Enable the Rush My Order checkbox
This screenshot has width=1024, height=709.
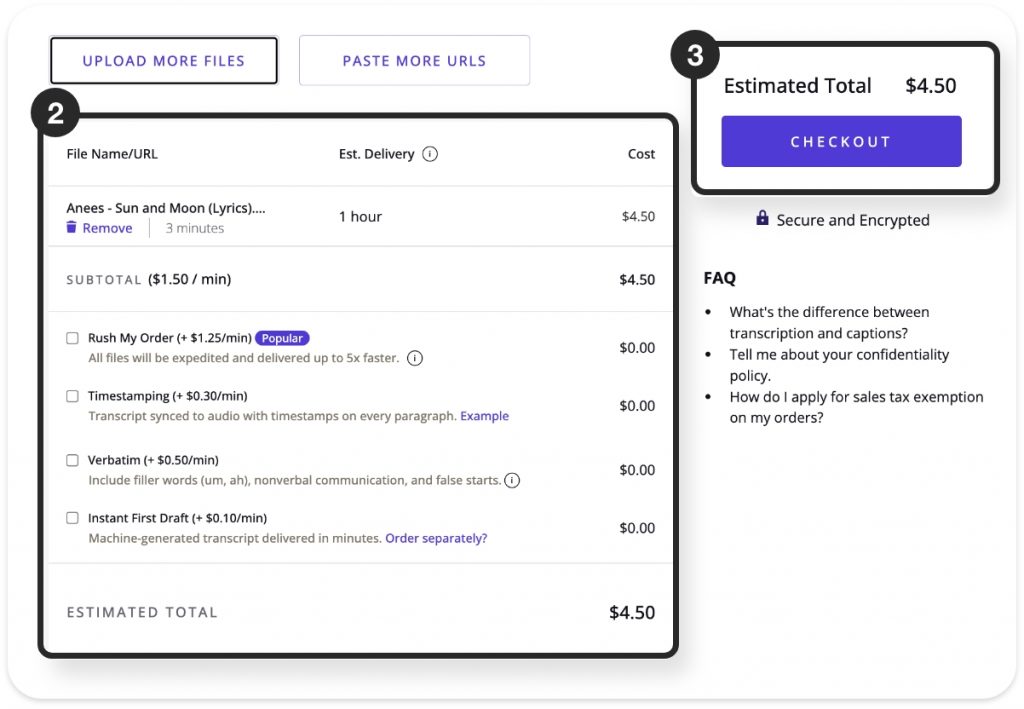[x=72, y=338]
